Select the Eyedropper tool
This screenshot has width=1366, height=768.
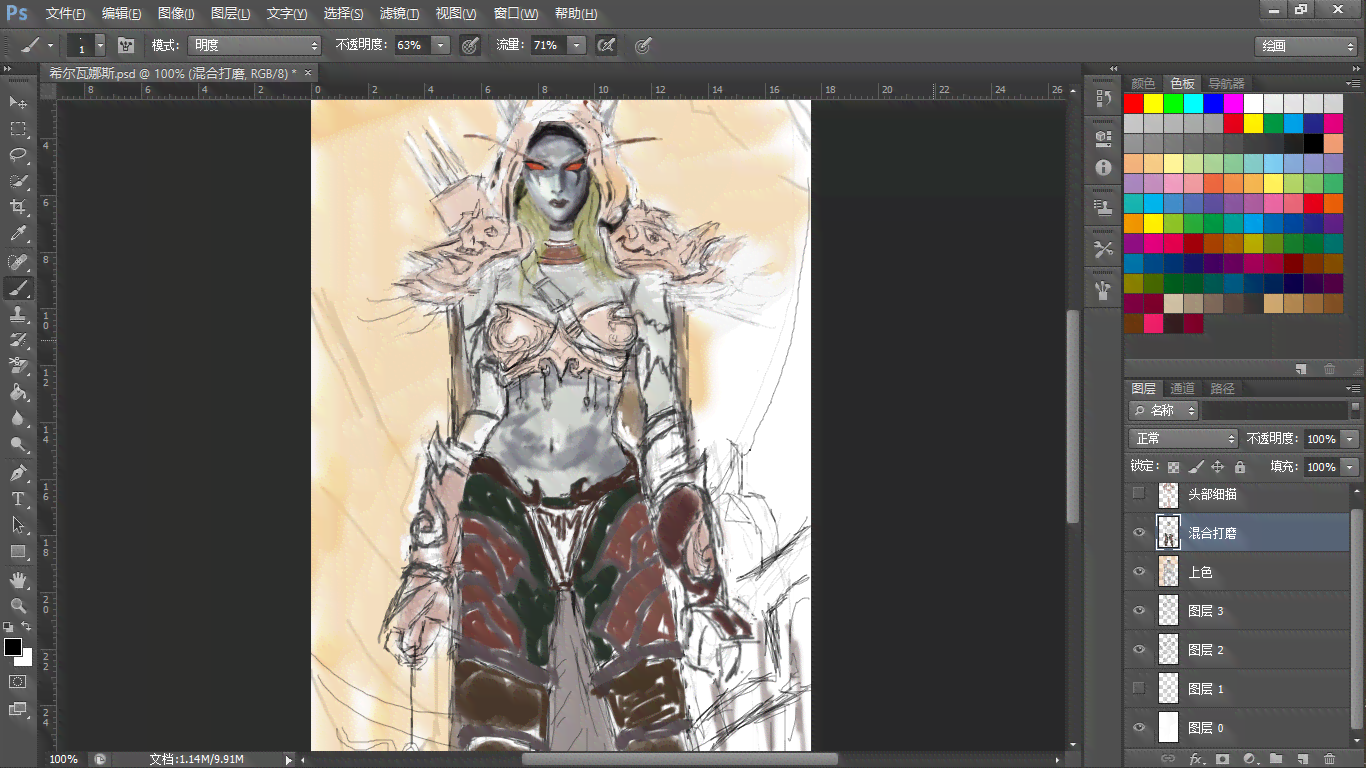tap(18, 234)
